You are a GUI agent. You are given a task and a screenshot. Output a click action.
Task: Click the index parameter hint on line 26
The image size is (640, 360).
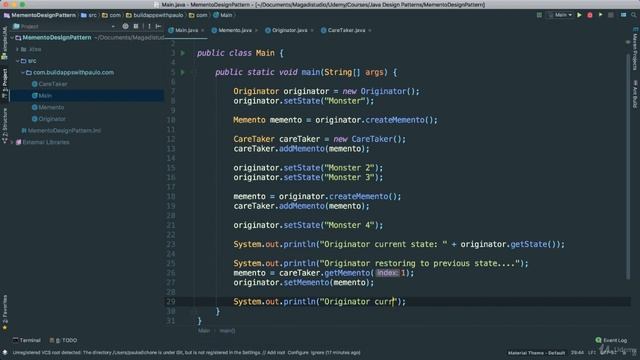click(x=387, y=273)
